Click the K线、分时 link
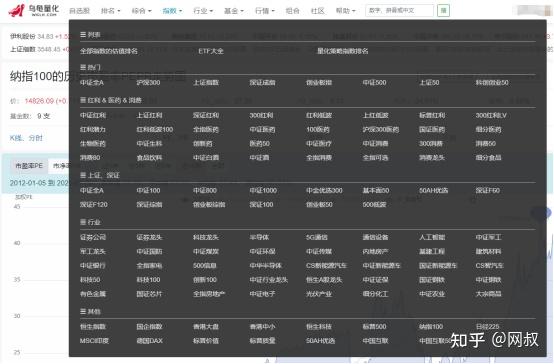 pyautogui.click(x=26, y=138)
